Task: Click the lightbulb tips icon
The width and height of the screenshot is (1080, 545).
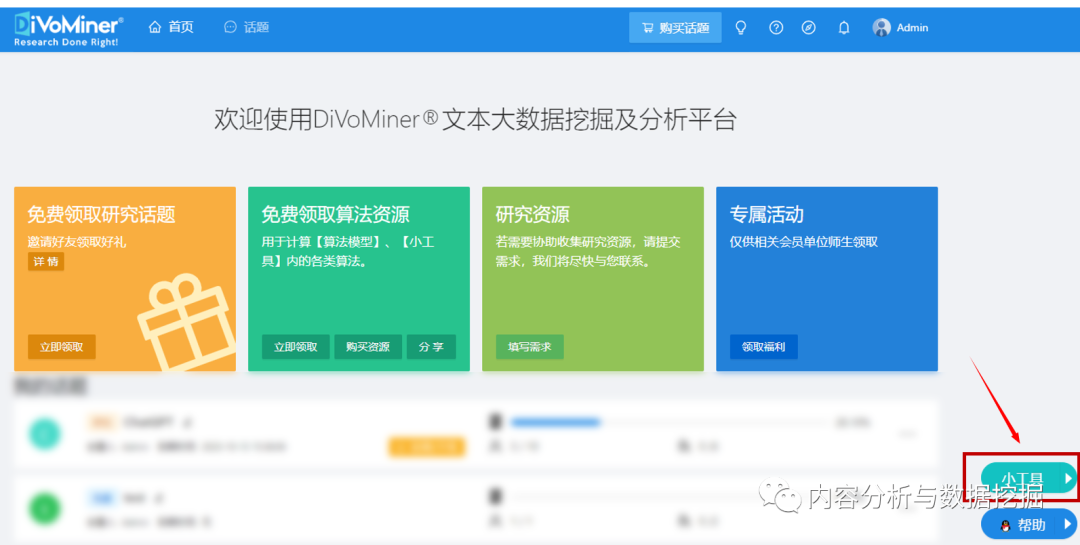Action: (x=741, y=28)
